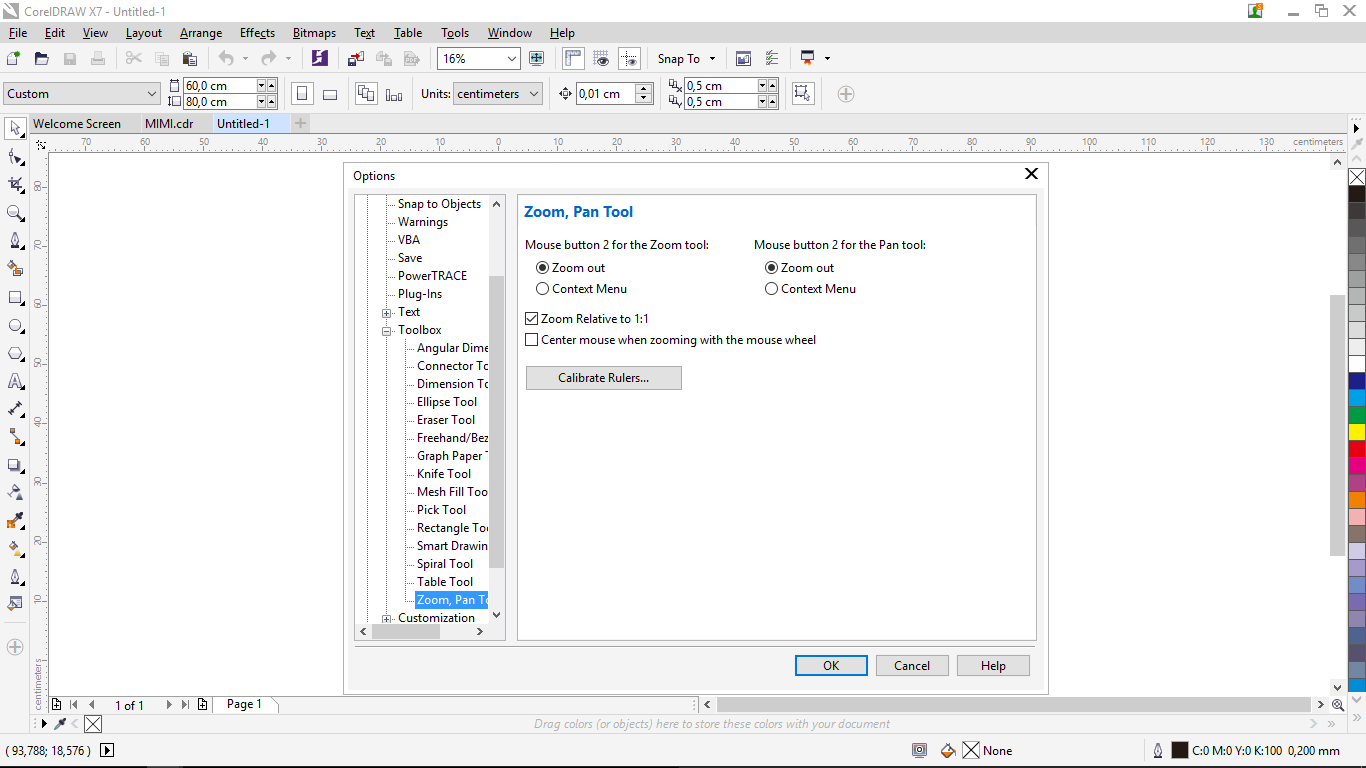Viewport: 1366px width, 768px height.
Task: Open the Bitmaps menu
Action: click(x=313, y=32)
